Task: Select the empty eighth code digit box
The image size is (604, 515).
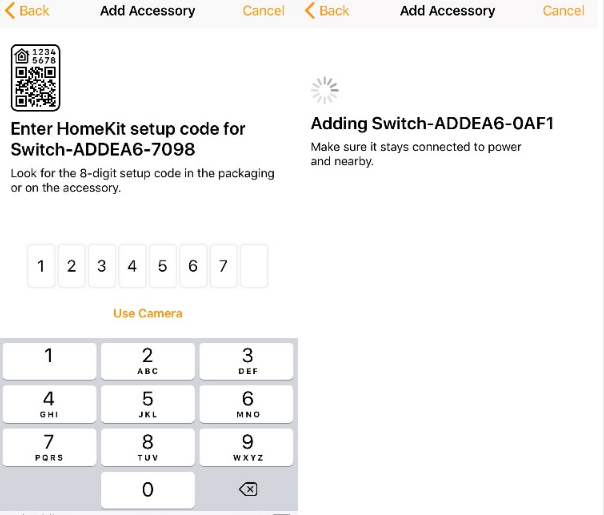Action: 254,266
